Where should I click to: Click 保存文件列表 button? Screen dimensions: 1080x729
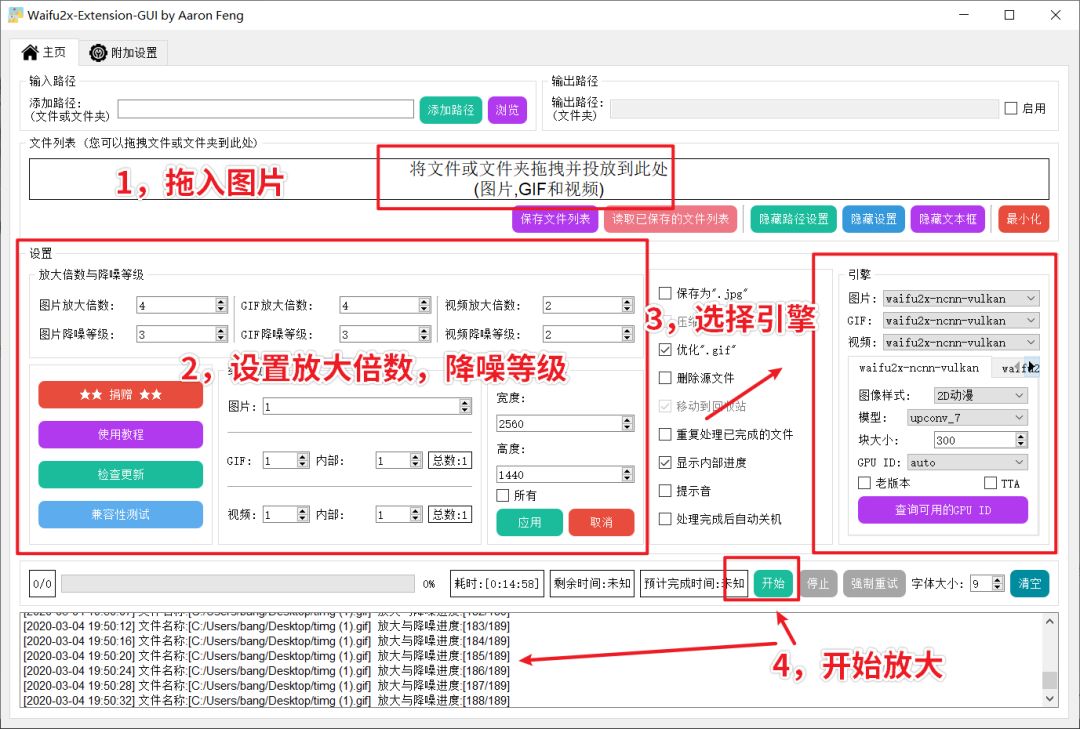point(554,219)
